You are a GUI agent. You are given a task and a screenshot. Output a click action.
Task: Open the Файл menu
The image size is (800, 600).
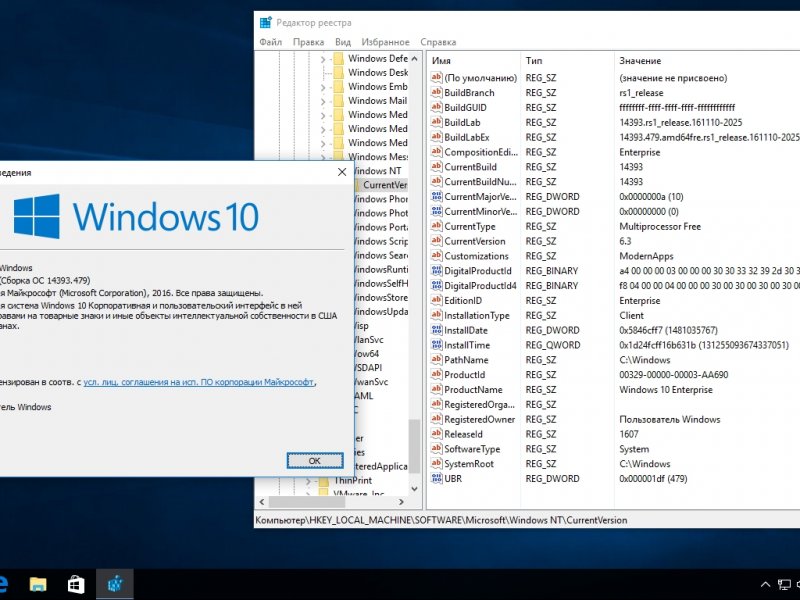(270, 42)
